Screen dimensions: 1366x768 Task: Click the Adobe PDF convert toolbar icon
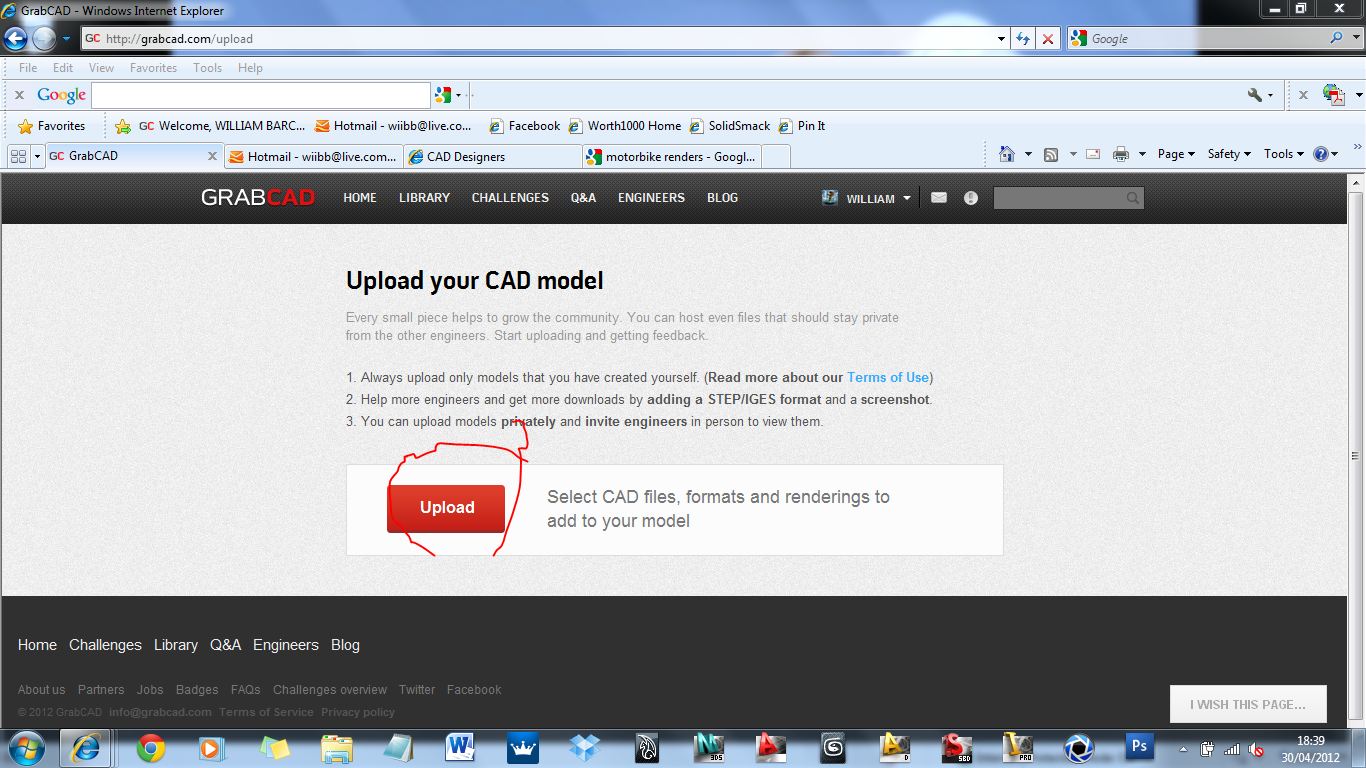1333,95
